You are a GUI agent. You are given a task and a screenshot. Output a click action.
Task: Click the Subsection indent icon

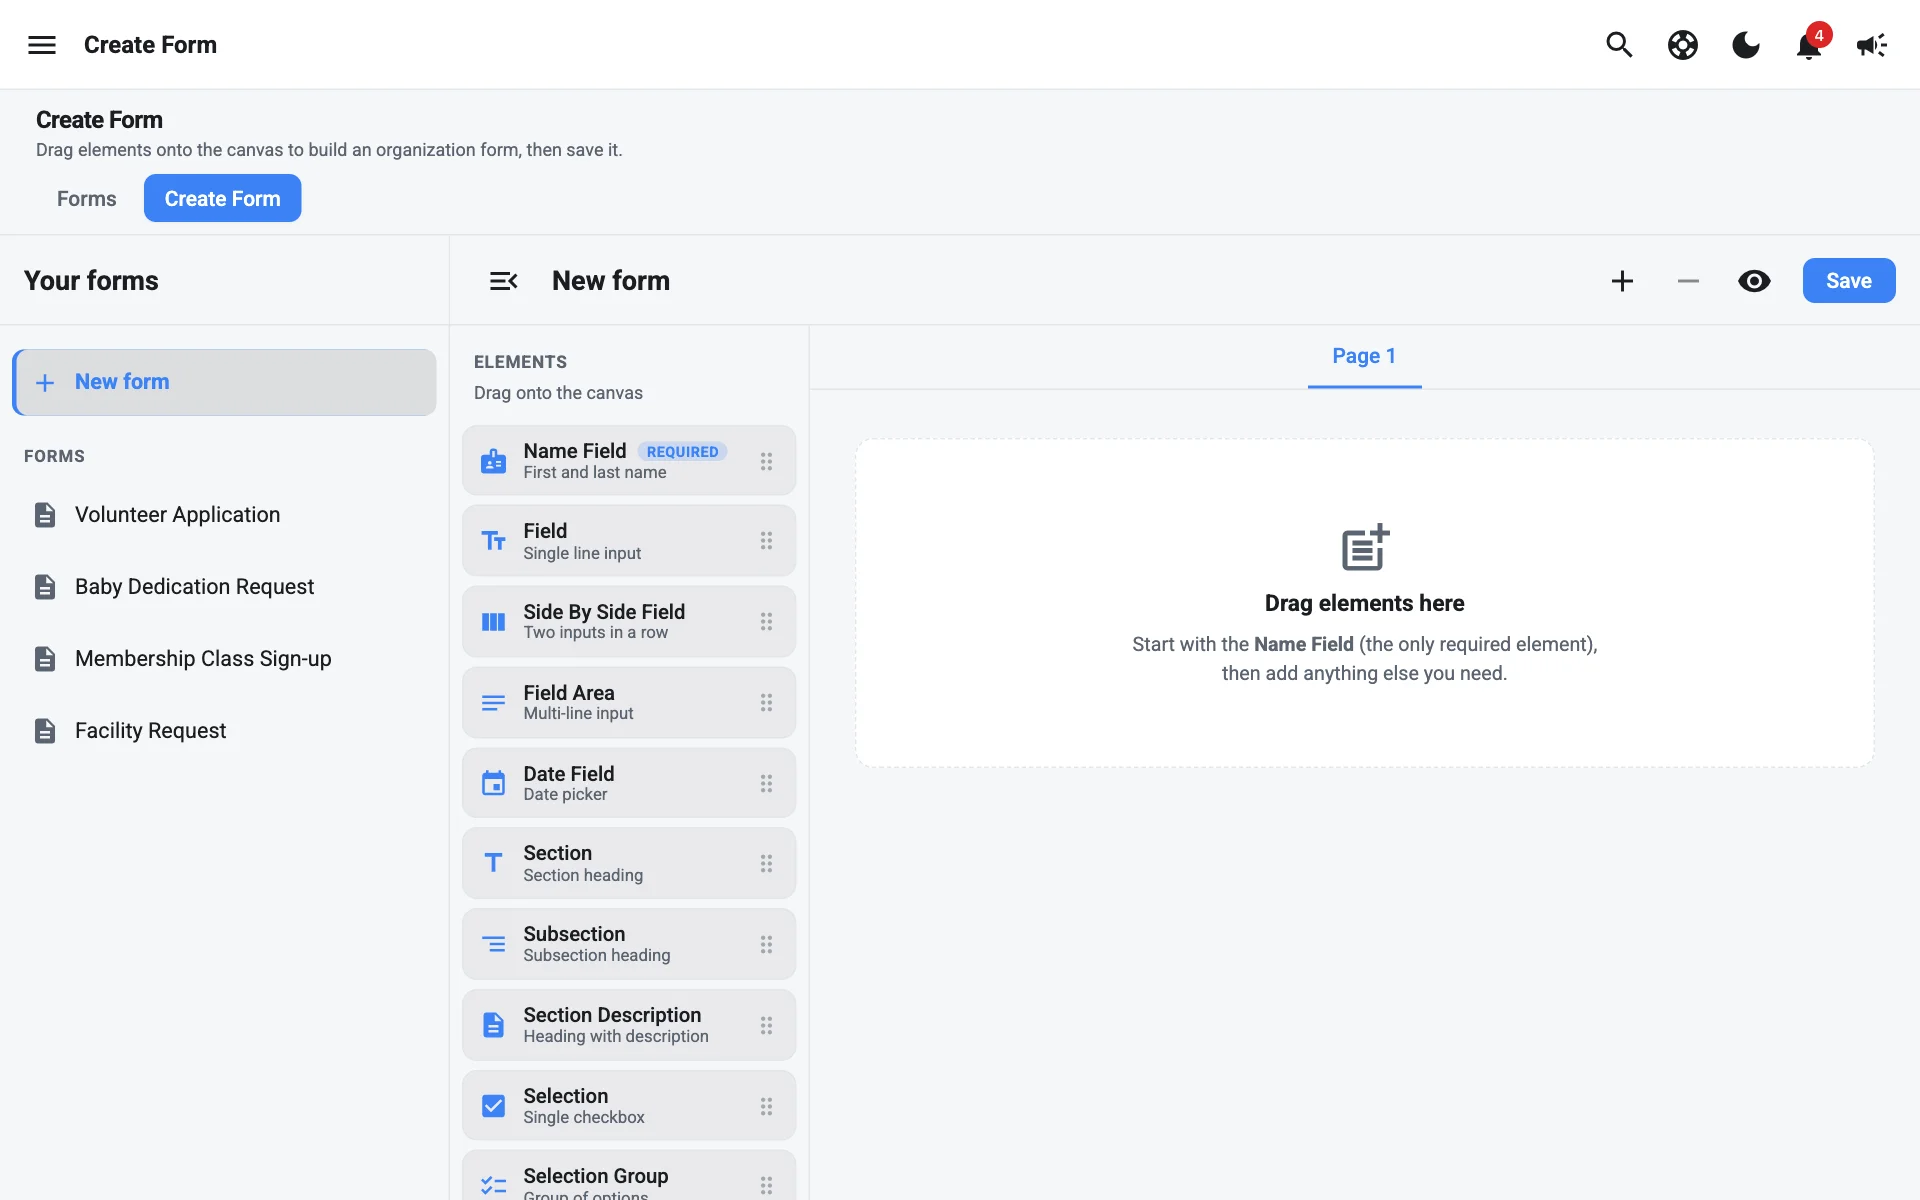(493, 944)
